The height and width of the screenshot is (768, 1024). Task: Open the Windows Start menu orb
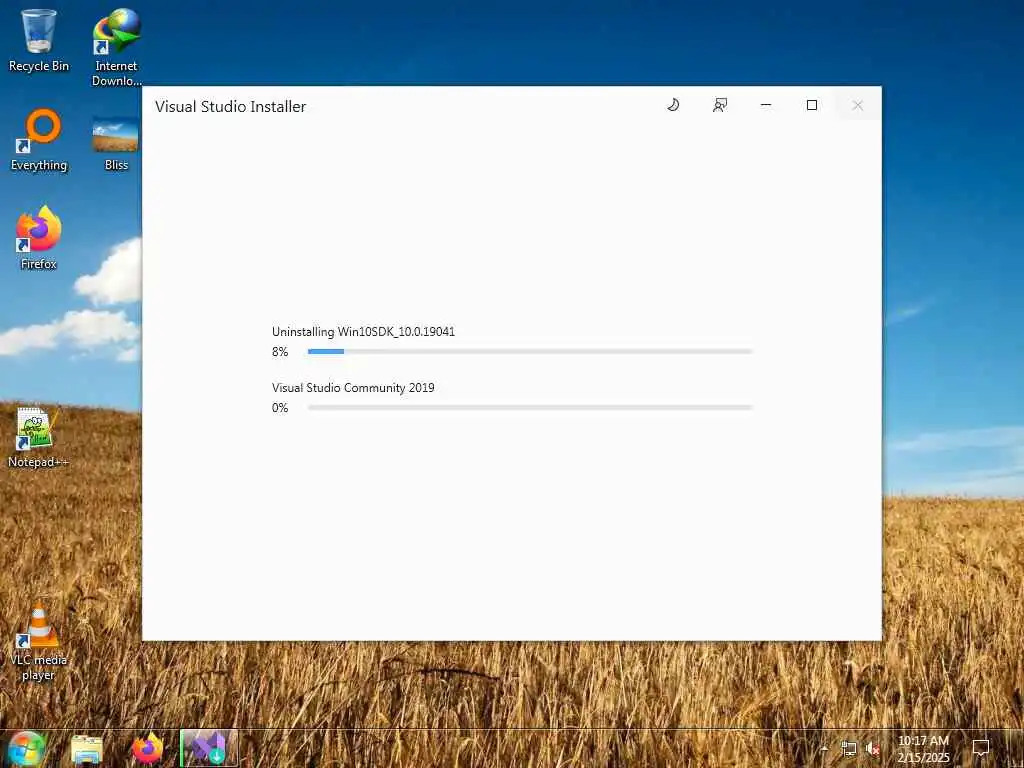pyautogui.click(x=27, y=748)
